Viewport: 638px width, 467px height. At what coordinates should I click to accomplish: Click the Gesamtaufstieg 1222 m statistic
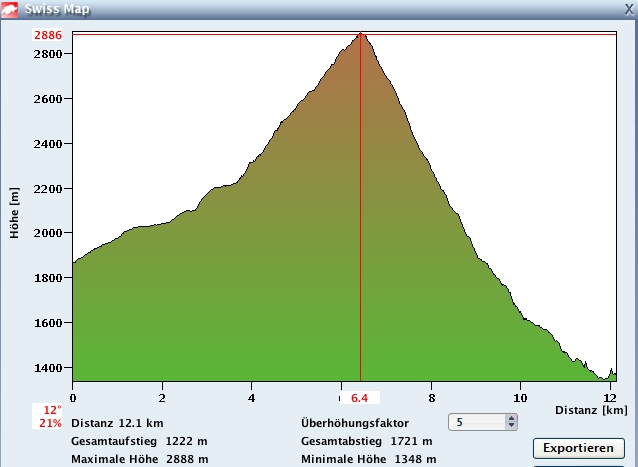[139, 441]
